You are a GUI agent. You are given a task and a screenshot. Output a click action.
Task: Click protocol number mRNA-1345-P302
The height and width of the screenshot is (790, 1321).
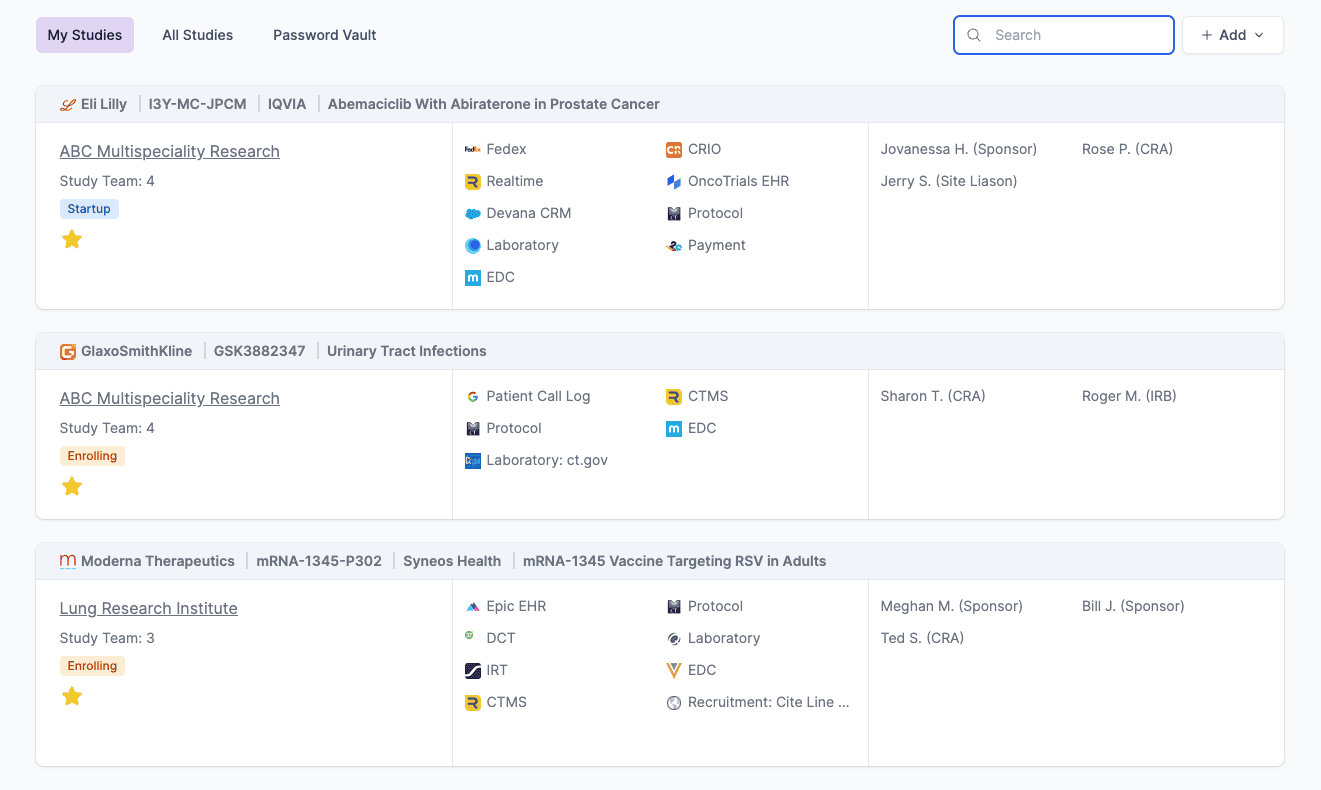pos(319,561)
